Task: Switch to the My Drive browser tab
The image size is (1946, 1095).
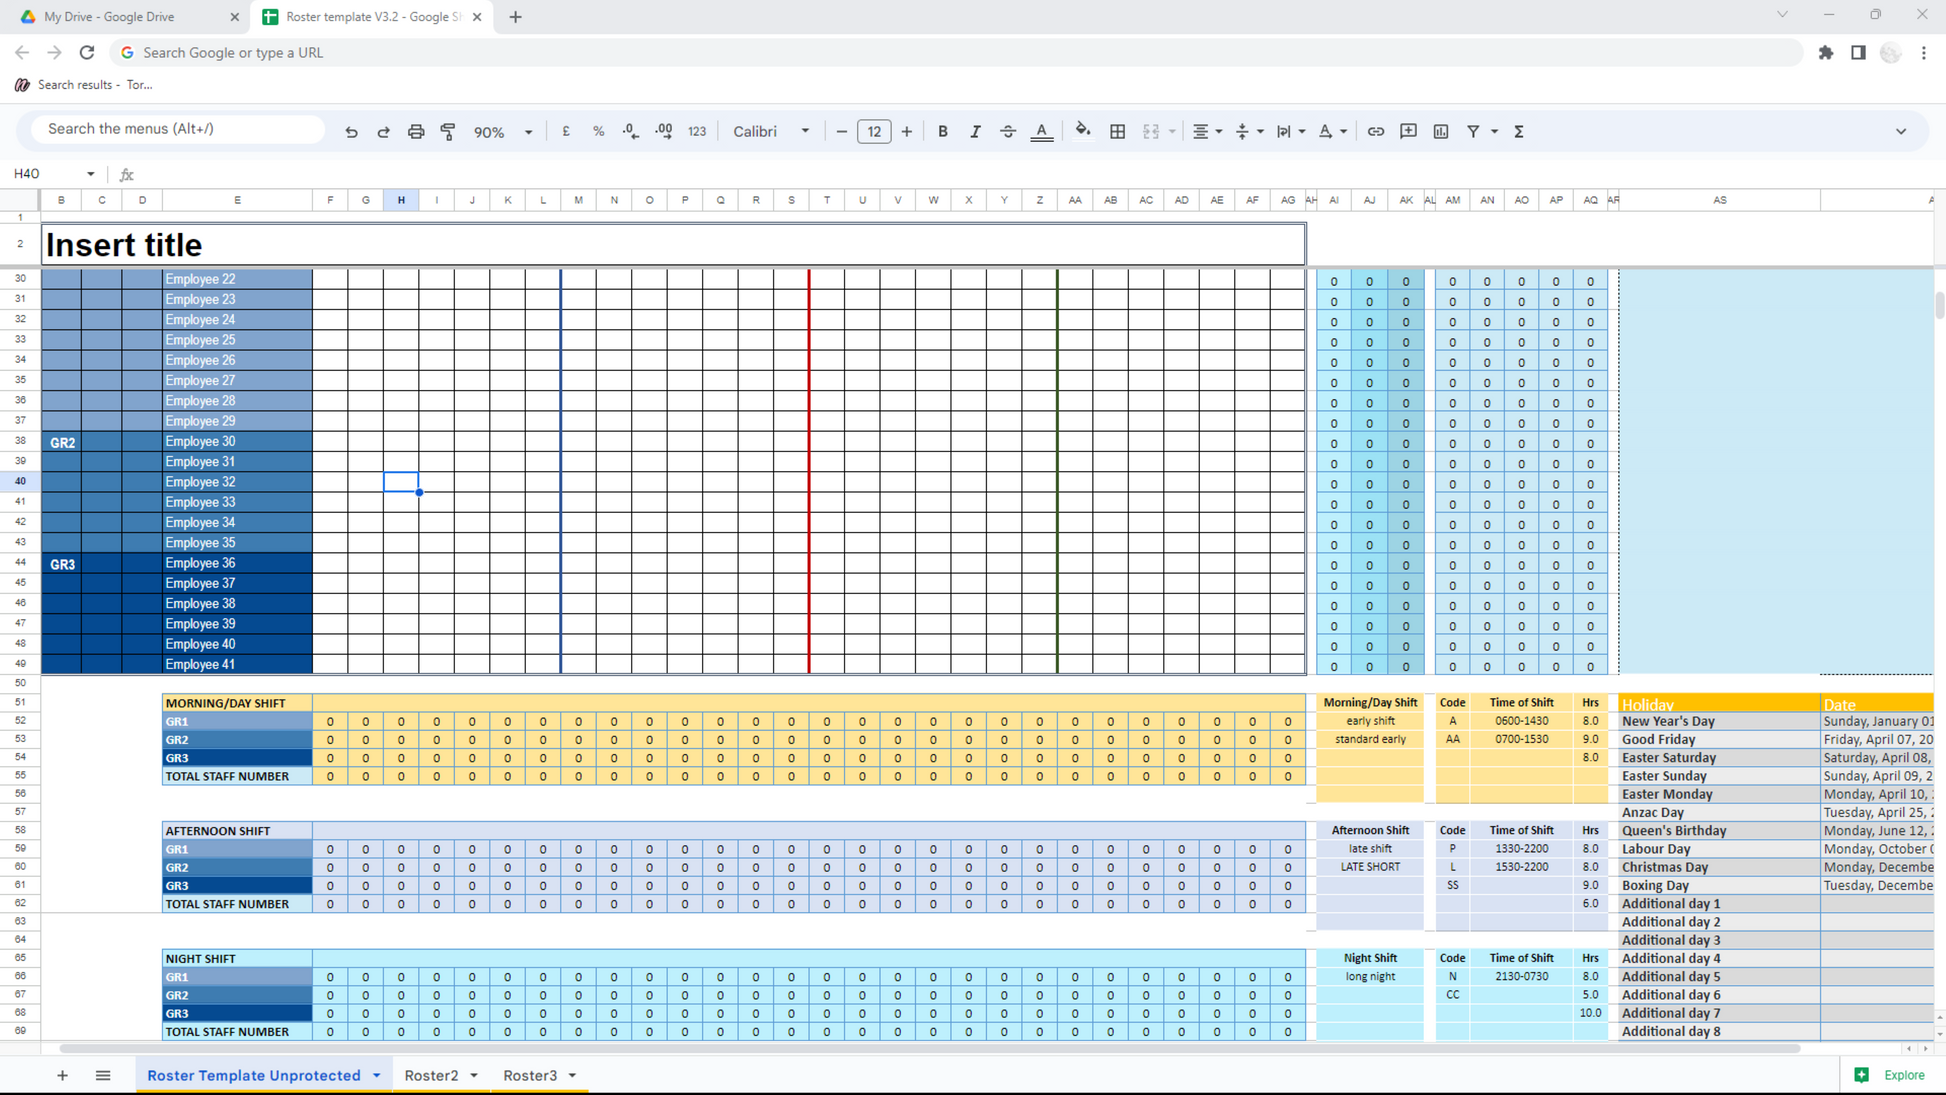Action: pos(110,17)
